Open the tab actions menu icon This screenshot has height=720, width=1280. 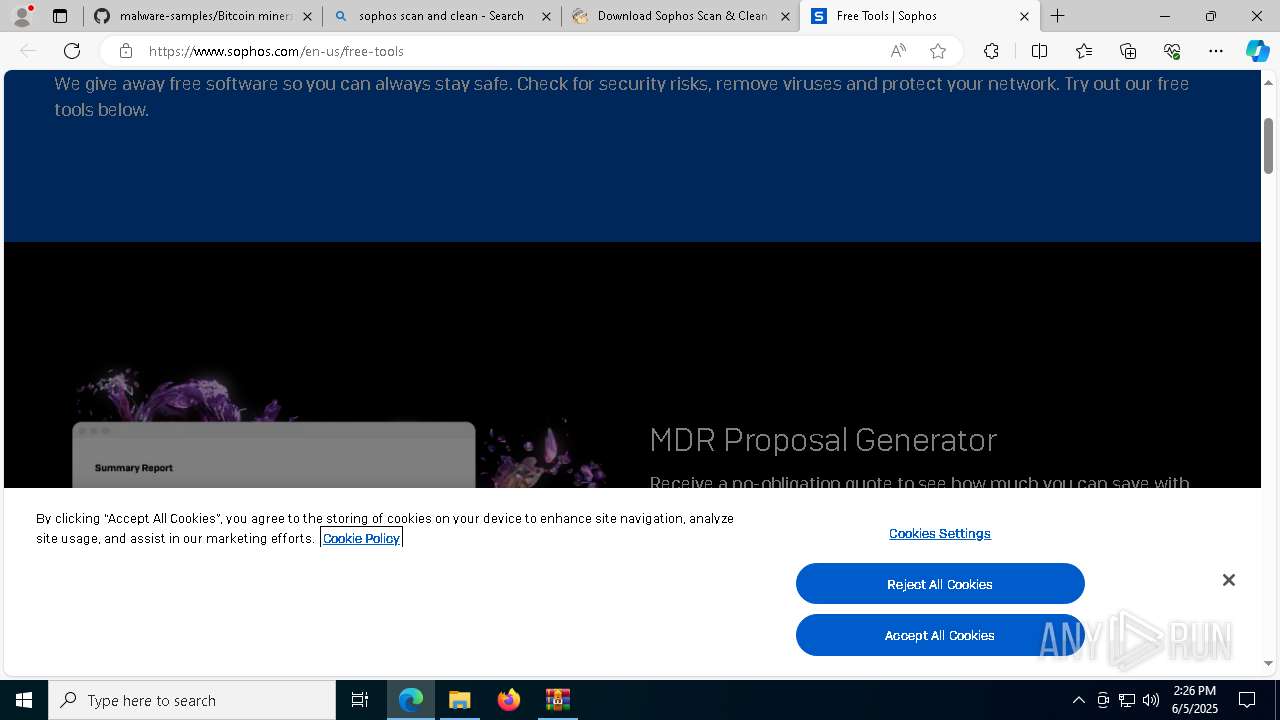click(60, 16)
